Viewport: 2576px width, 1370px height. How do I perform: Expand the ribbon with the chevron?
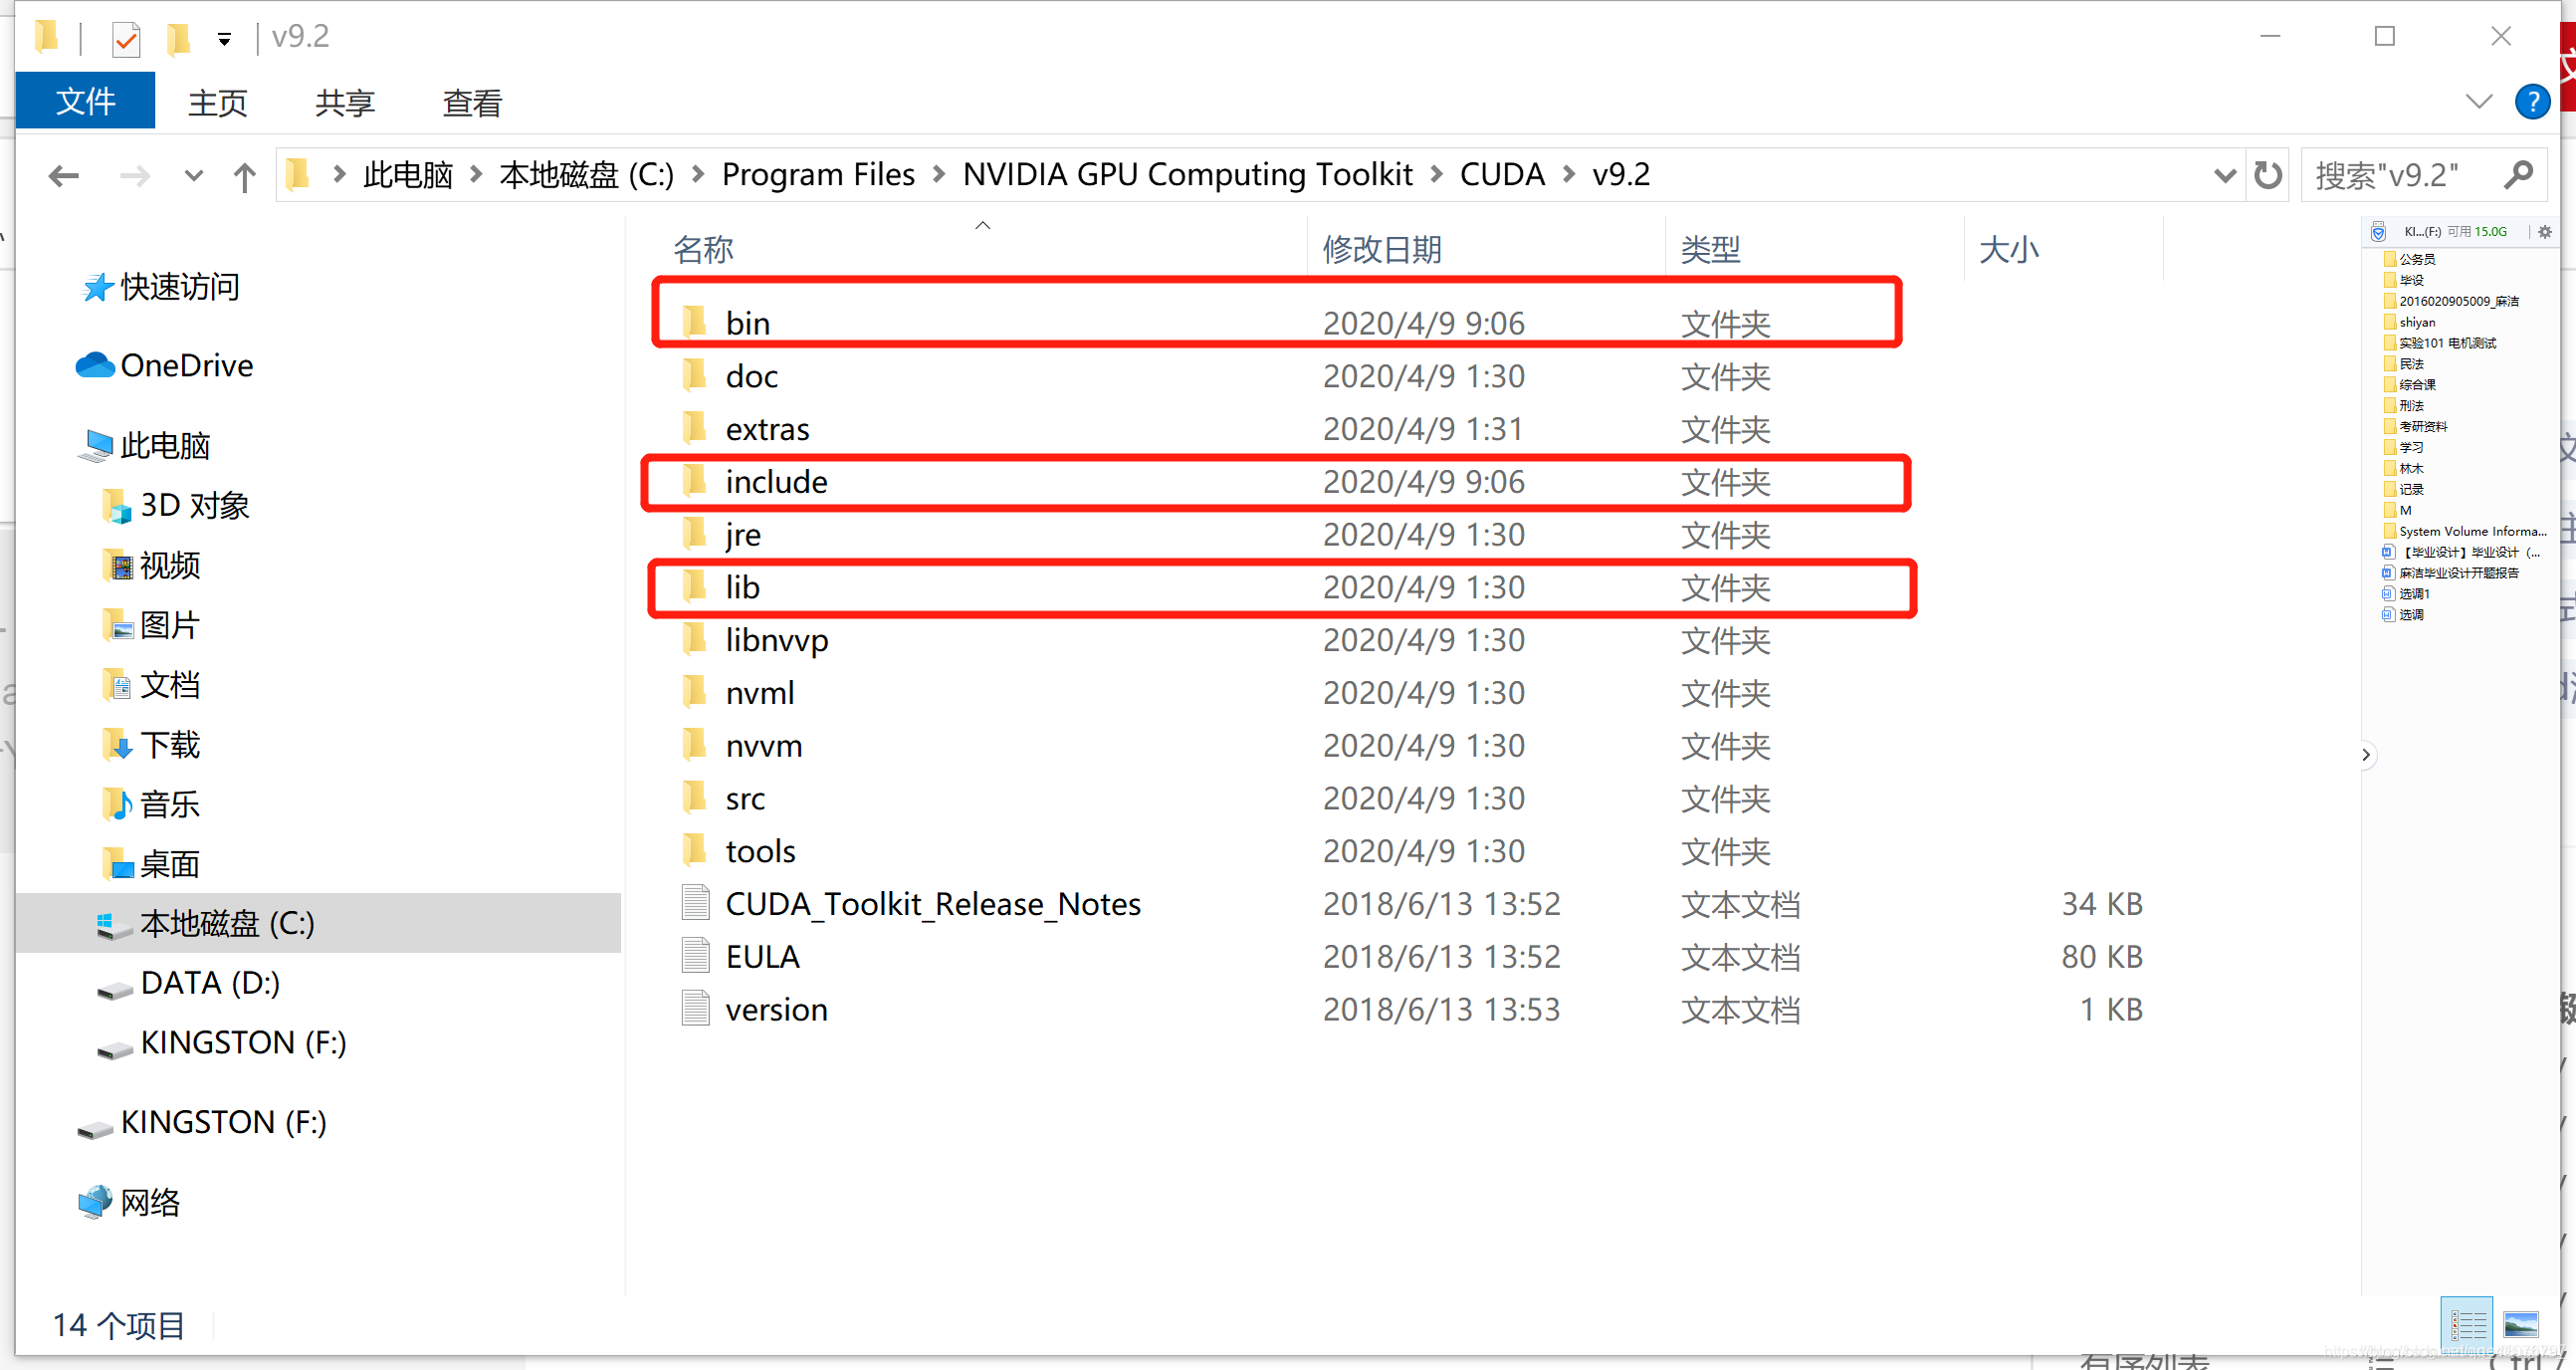pyautogui.click(x=2478, y=101)
